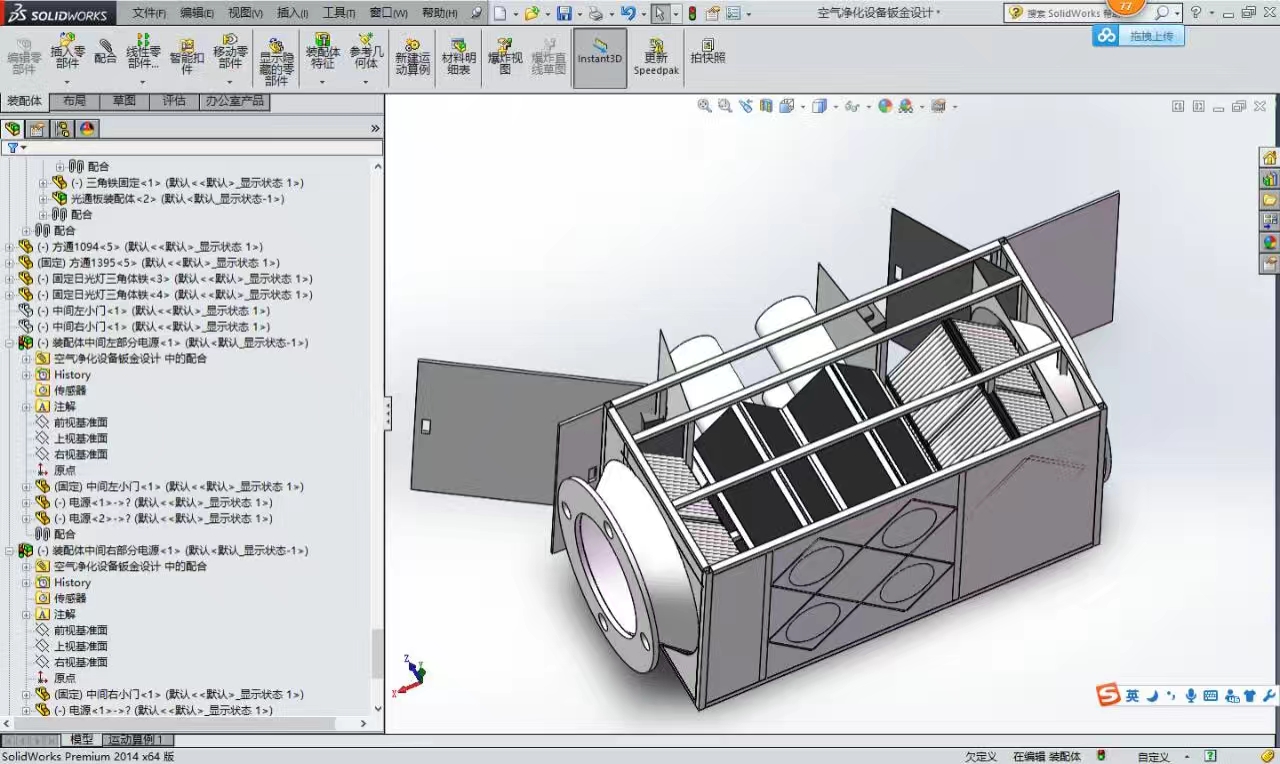Switch to the 布局 tab

coord(74,101)
